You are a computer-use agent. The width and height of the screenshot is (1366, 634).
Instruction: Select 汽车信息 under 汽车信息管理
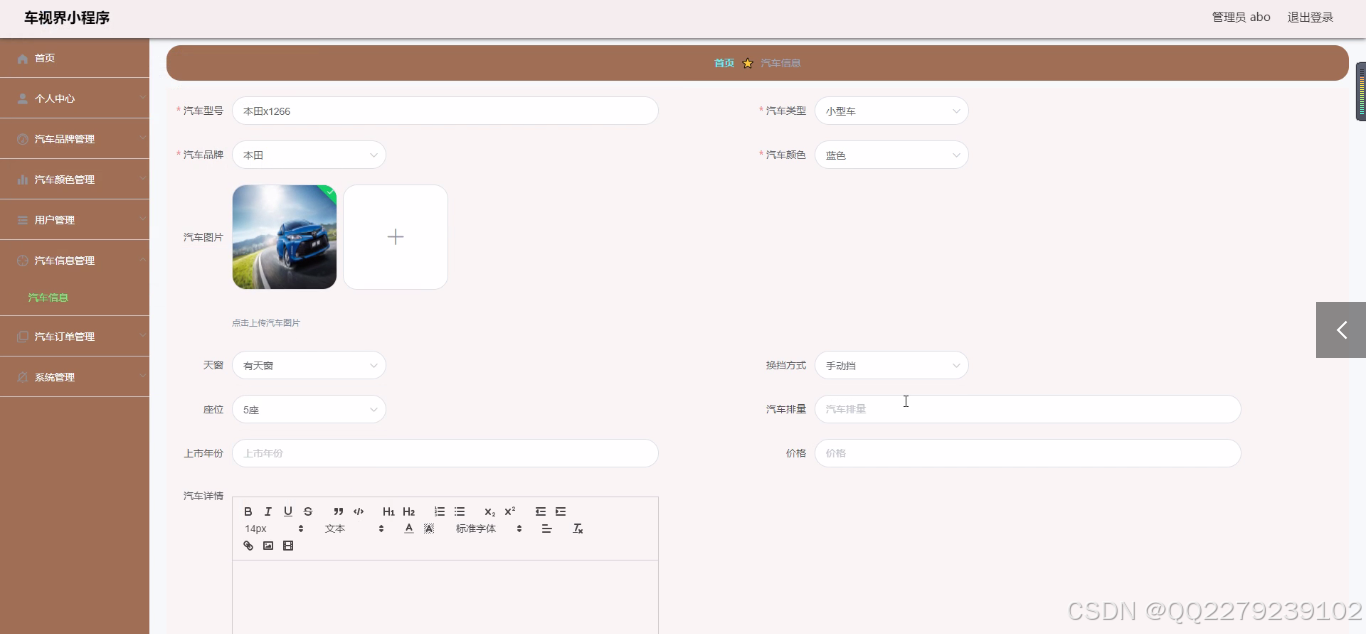click(x=47, y=297)
